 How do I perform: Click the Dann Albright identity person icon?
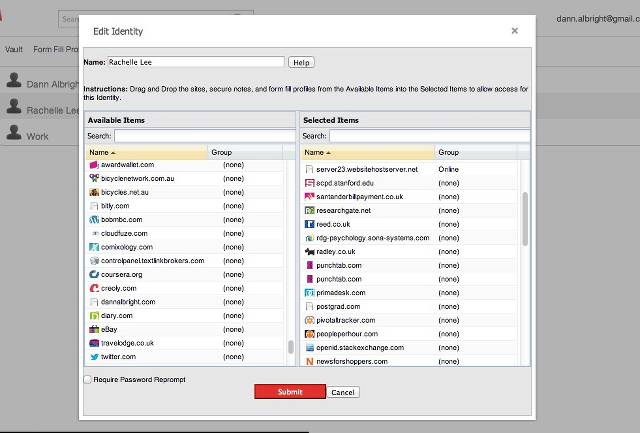click(13, 80)
